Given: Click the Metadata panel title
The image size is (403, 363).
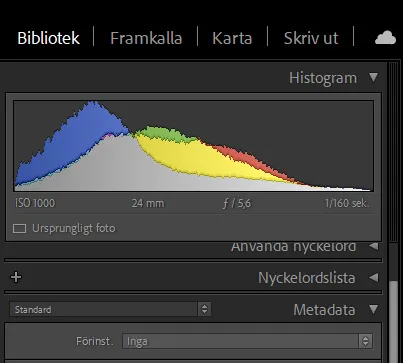Looking at the screenshot, I should pos(324,310).
